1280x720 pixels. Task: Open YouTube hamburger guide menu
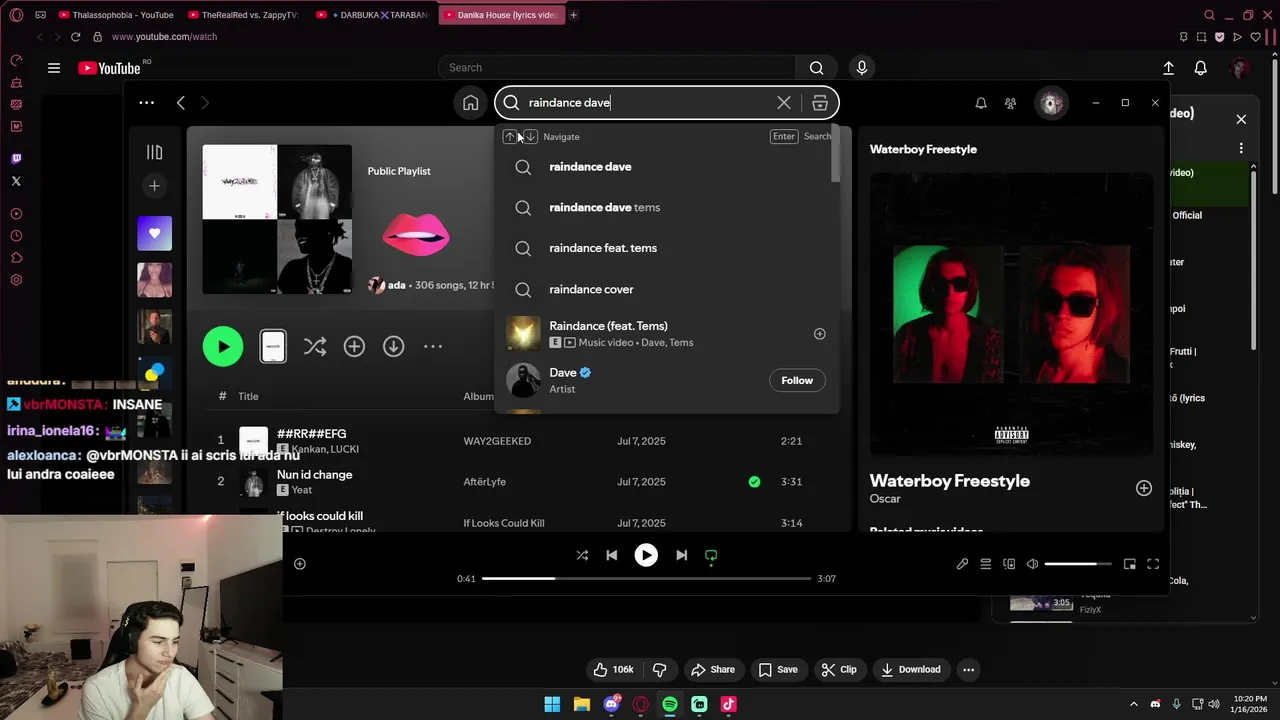coord(54,68)
